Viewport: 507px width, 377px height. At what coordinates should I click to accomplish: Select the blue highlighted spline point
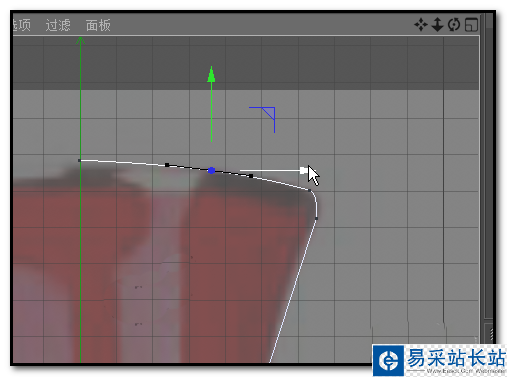211,171
